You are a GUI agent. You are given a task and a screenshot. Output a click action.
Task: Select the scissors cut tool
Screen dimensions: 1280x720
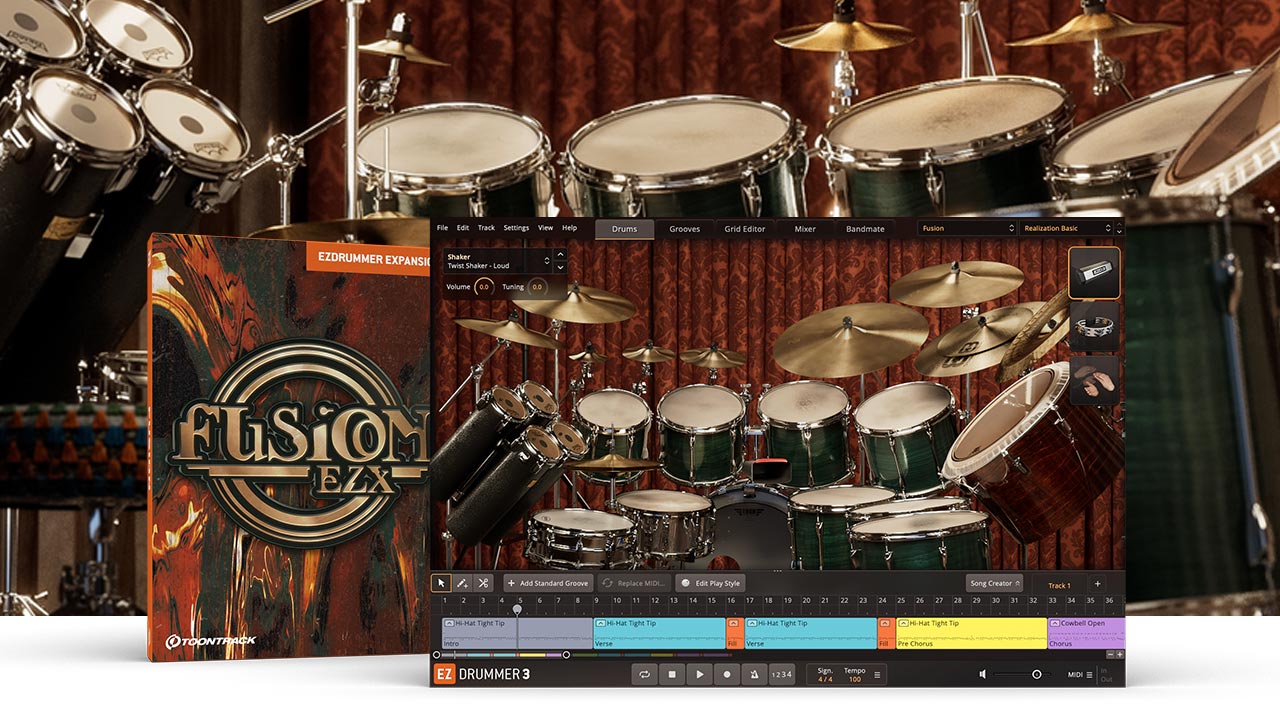click(x=483, y=583)
